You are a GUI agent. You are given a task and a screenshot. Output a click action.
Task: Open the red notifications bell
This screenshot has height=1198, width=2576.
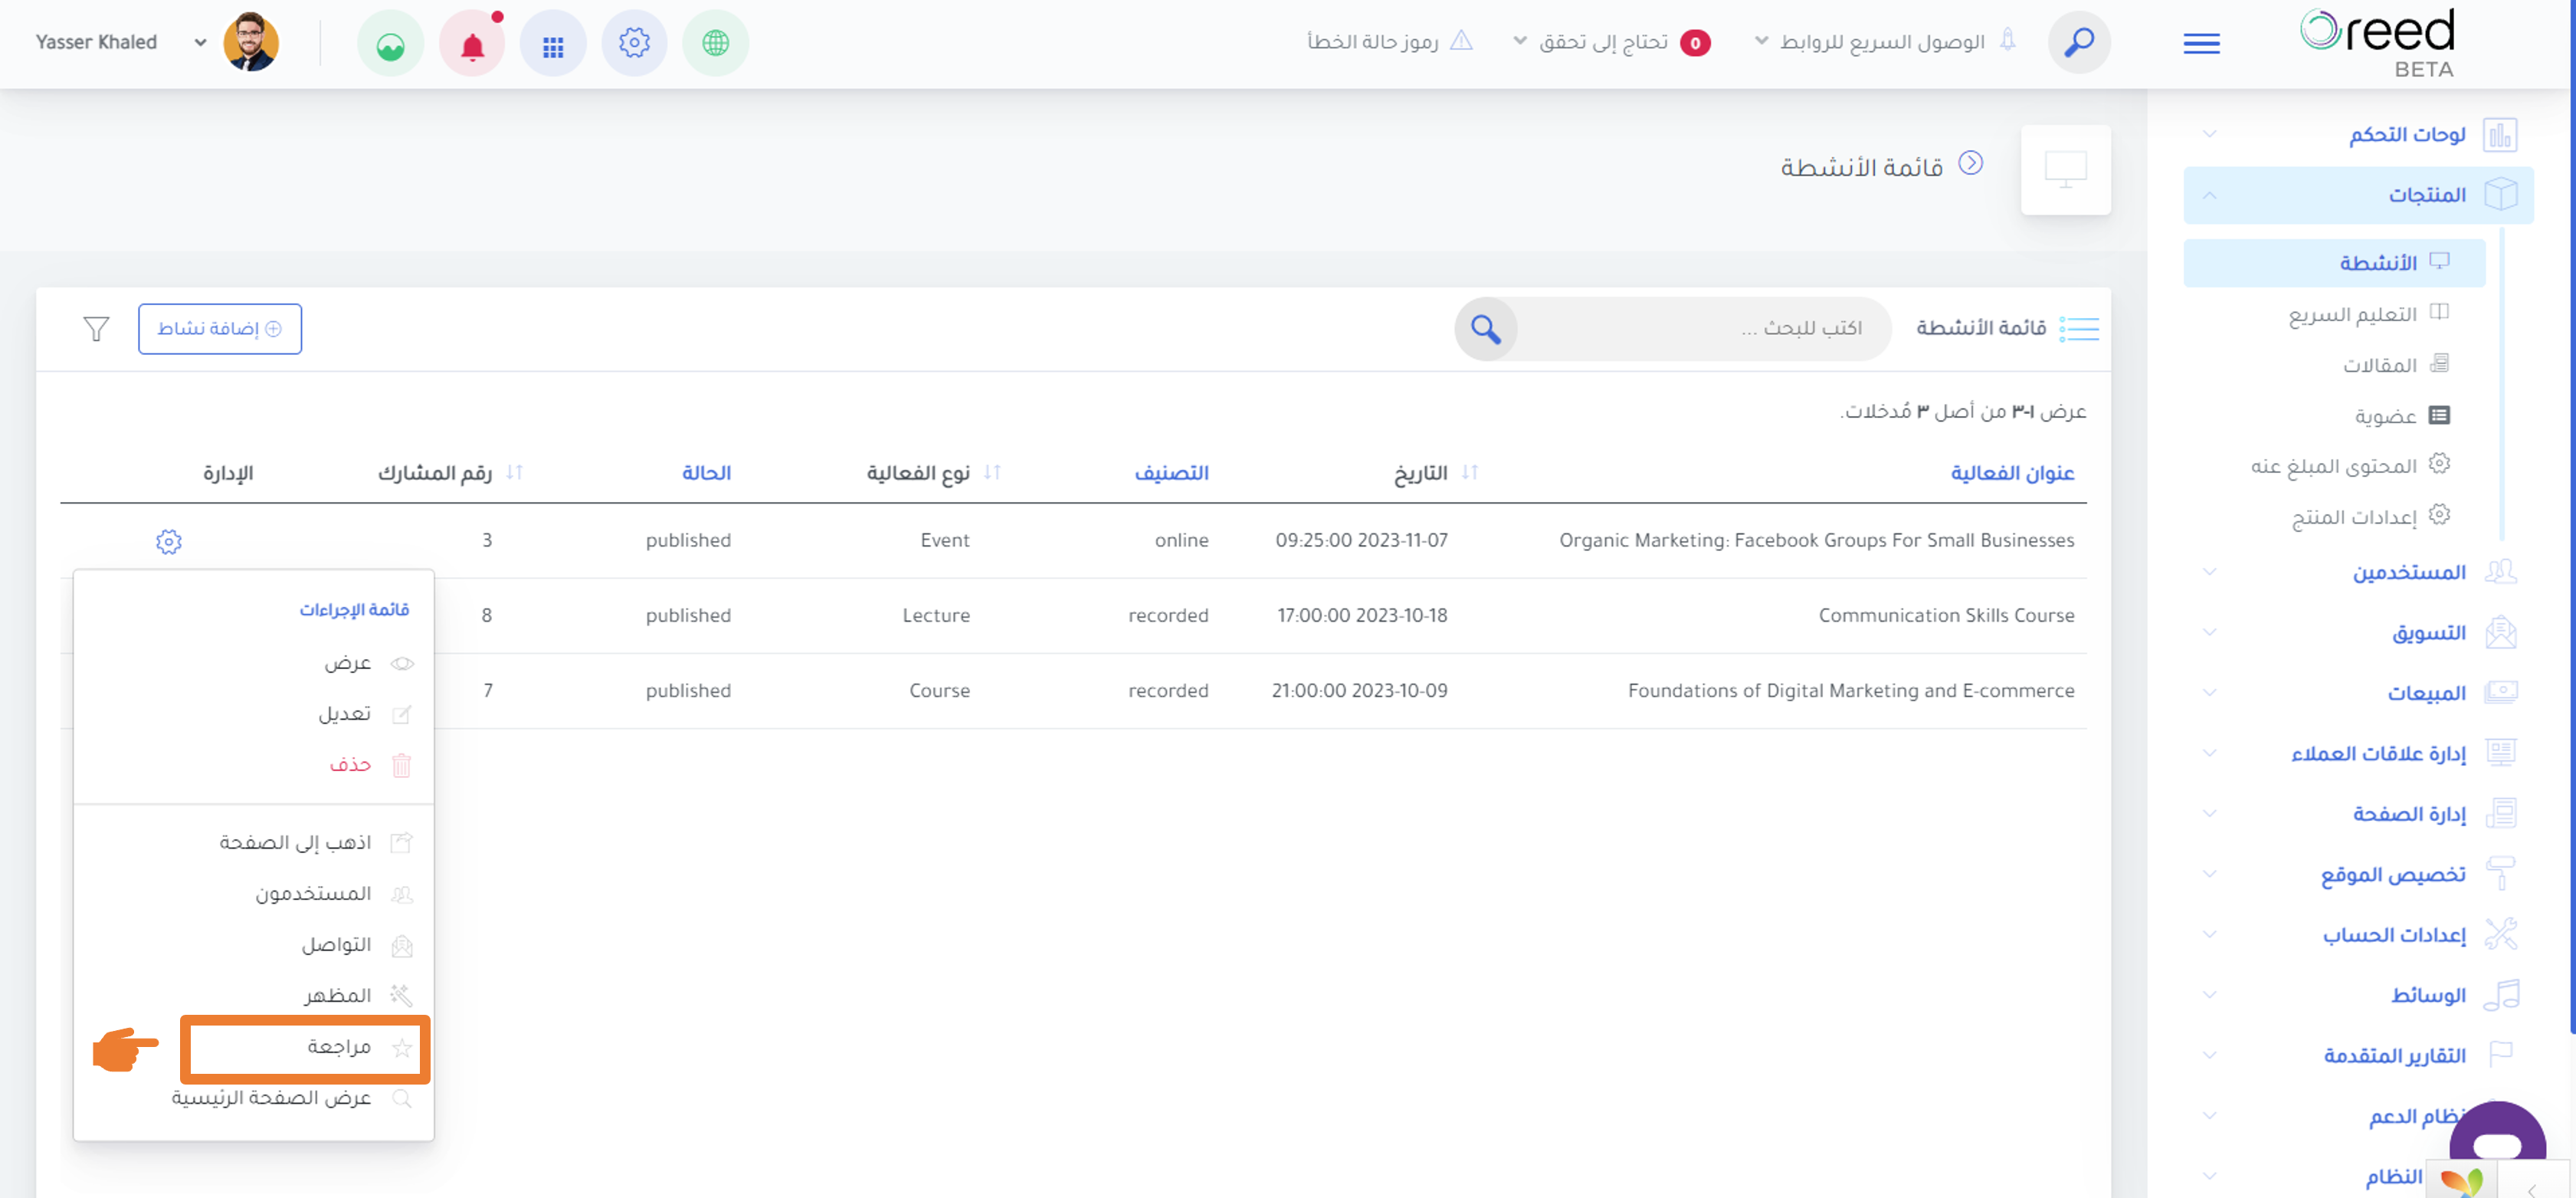click(472, 44)
